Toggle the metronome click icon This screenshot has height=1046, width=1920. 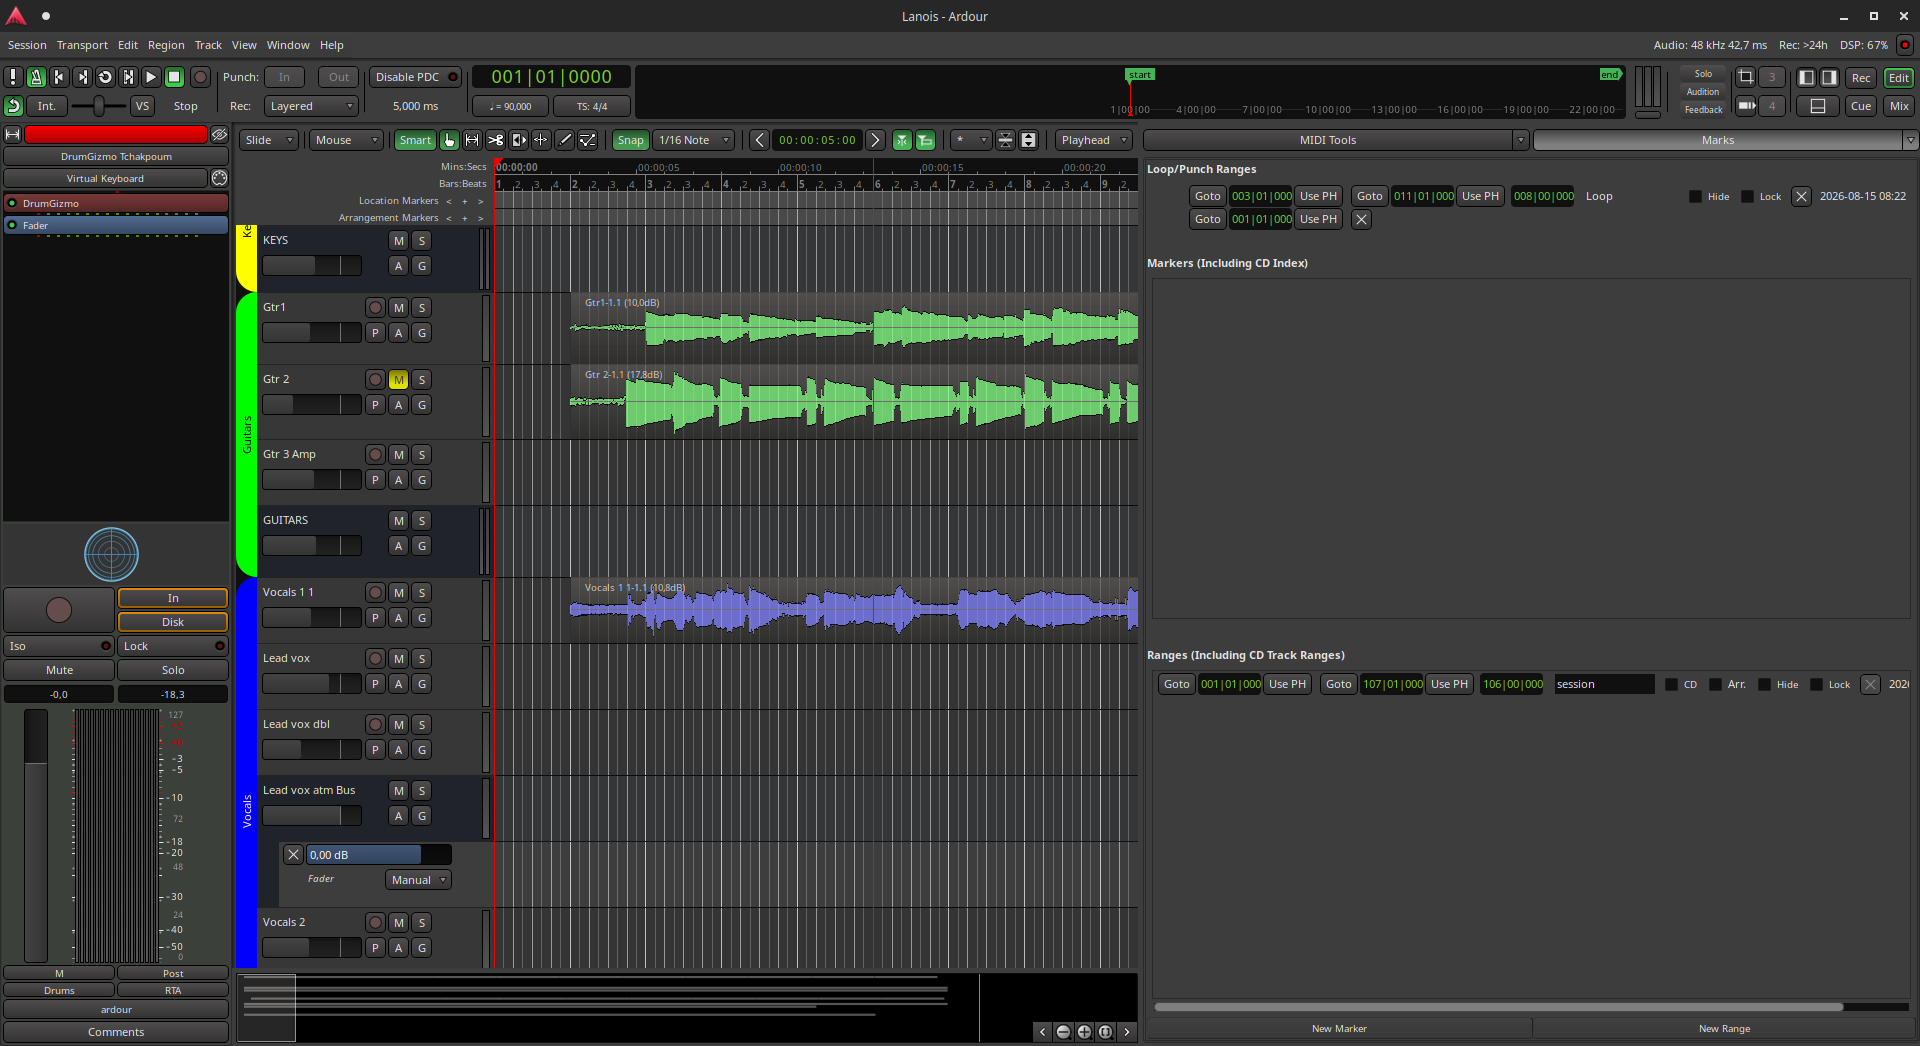click(36, 77)
